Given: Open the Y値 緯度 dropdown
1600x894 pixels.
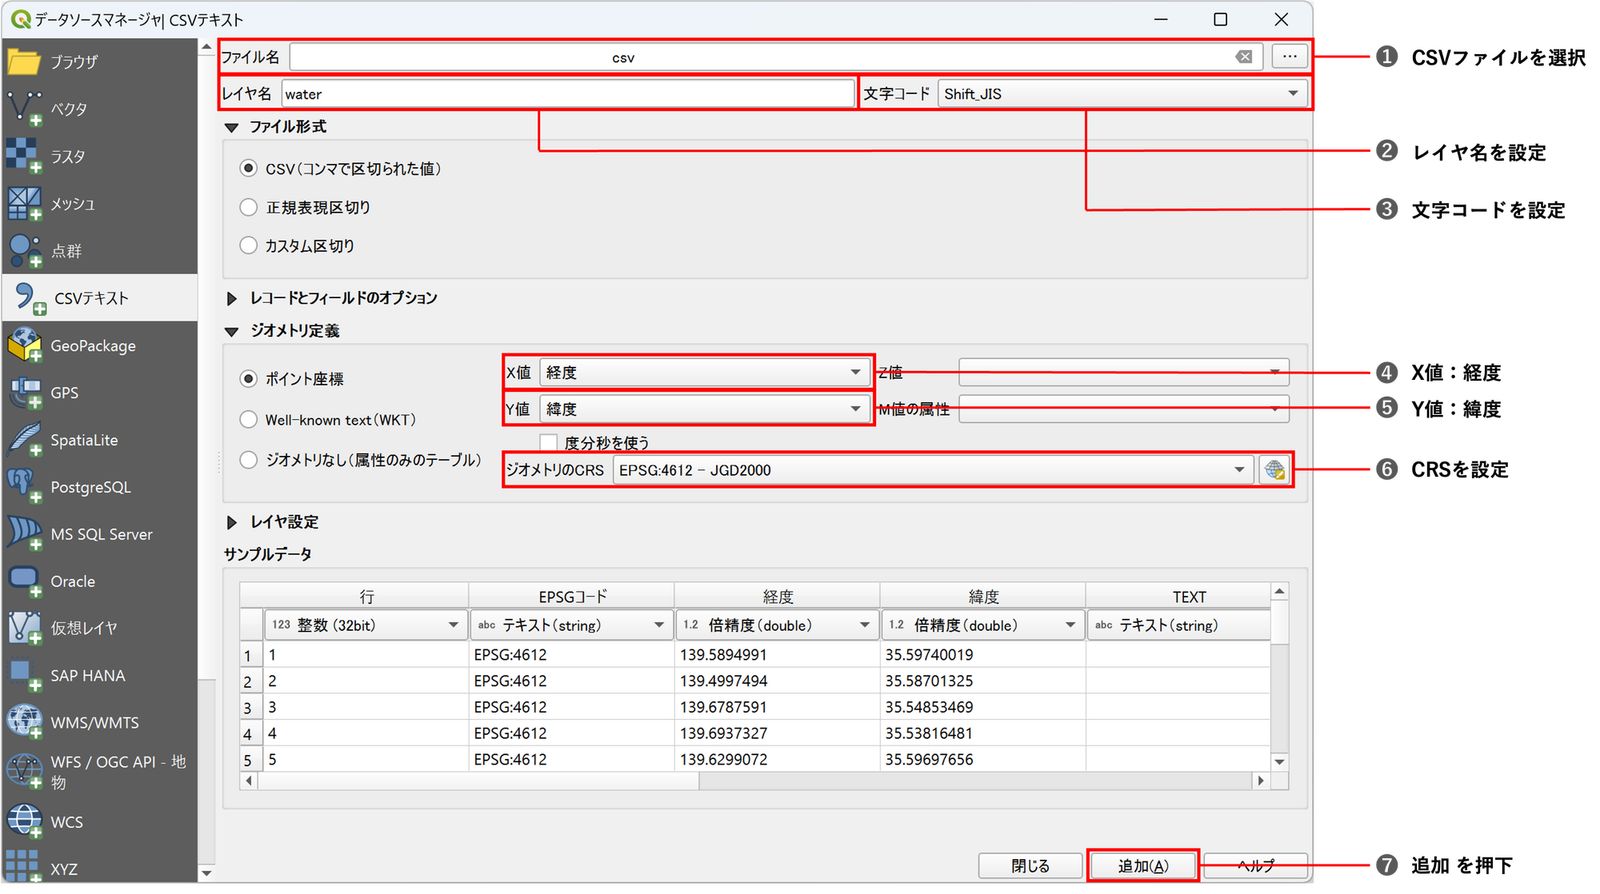Looking at the screenshot, I should point(705,409).
